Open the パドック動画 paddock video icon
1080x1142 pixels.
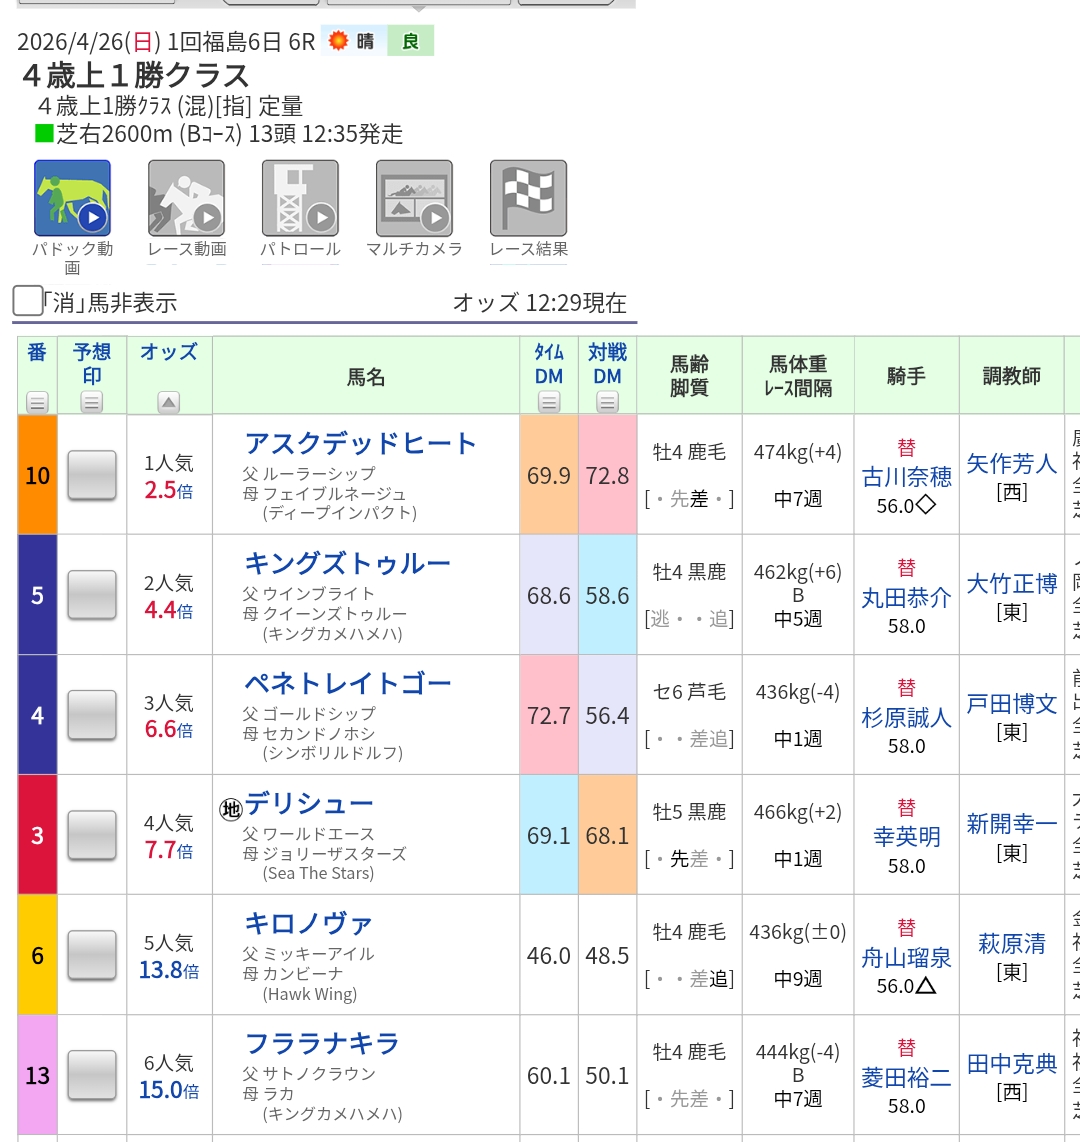72,198
